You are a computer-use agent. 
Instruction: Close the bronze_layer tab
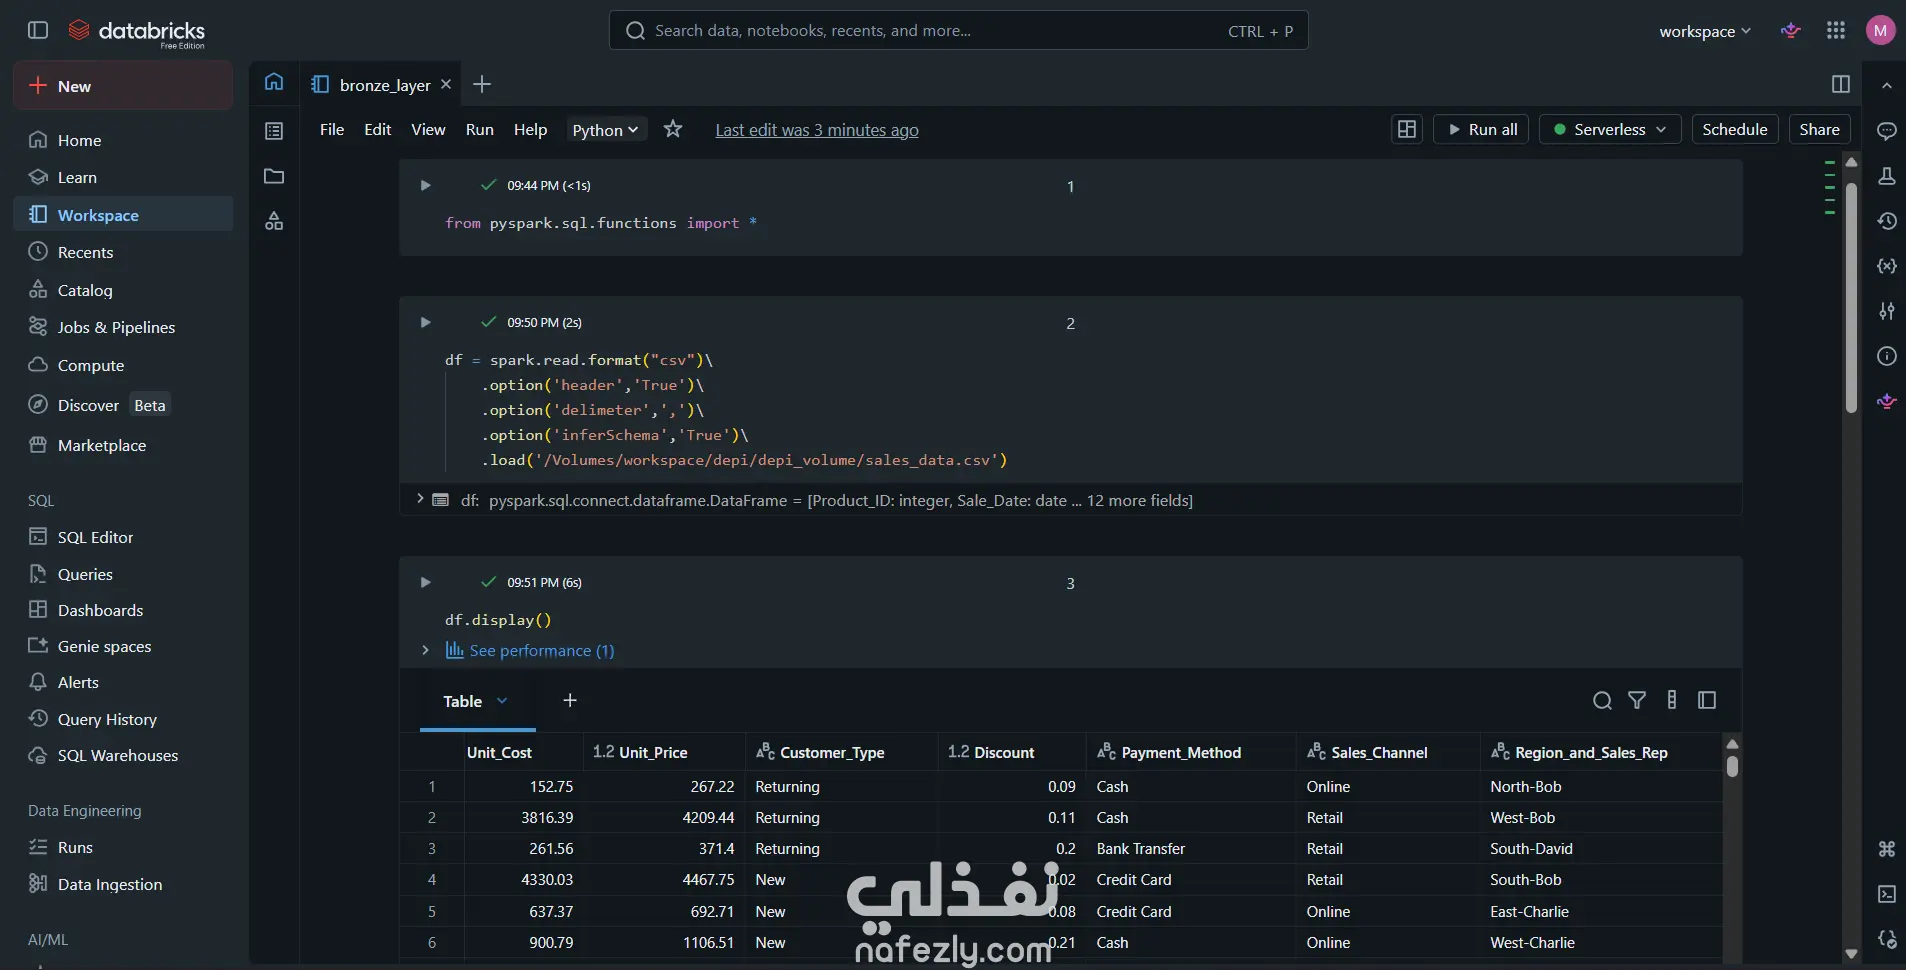(x=446, y=84)
